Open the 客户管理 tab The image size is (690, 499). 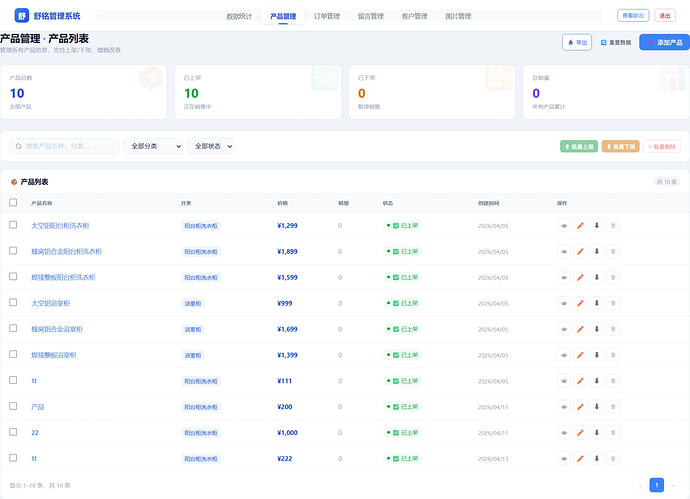tap(414, 16)
